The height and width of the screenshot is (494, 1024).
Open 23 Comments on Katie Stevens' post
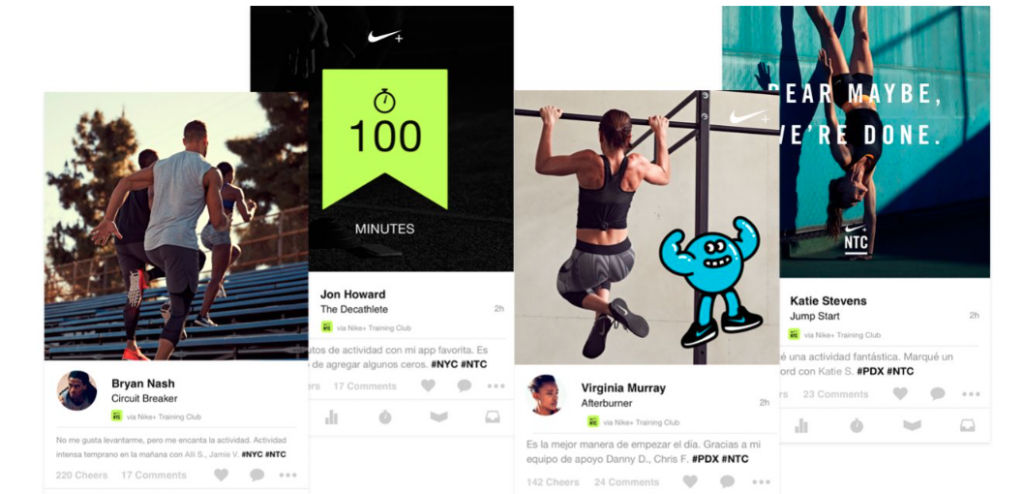[x=835, y=394]
